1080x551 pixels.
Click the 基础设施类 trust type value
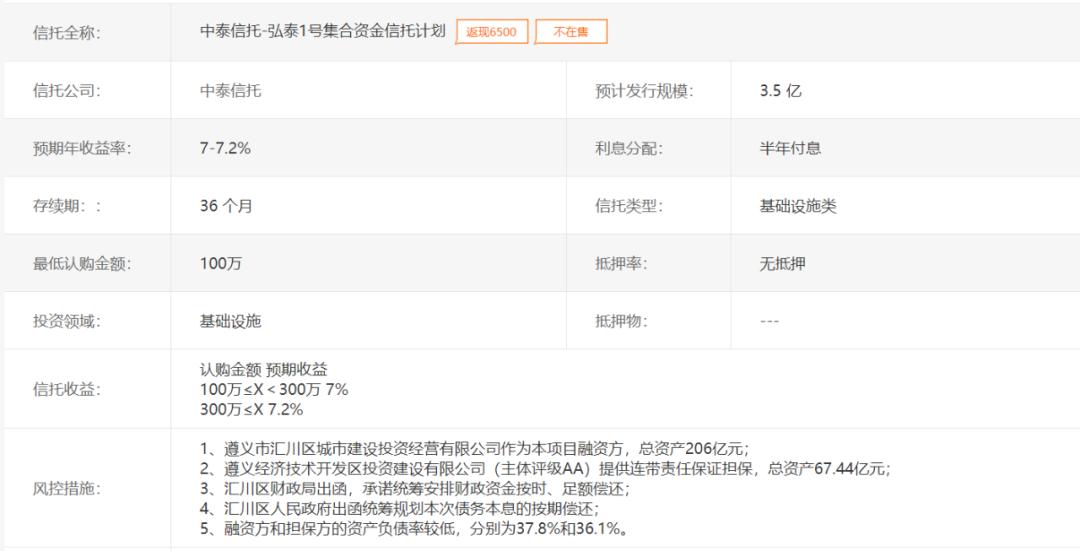798,206
